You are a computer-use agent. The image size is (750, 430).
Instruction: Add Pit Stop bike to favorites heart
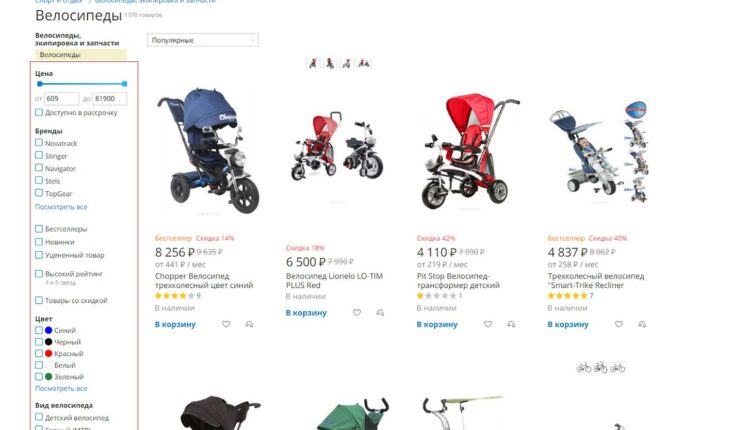pyautogui.click(x=488, y=324)
